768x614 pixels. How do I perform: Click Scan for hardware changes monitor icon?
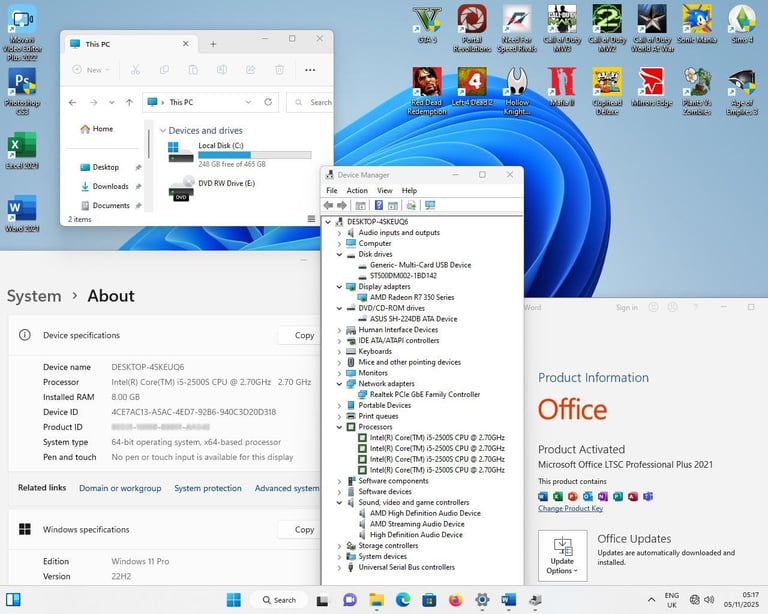(x=430, y=205)
